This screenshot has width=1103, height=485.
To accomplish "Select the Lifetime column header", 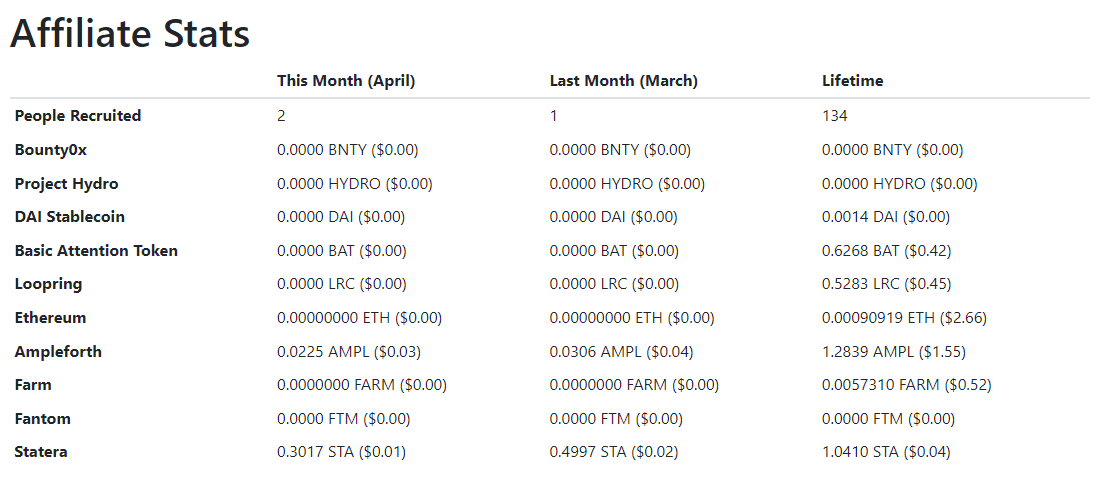I will (x=853, y=81).
